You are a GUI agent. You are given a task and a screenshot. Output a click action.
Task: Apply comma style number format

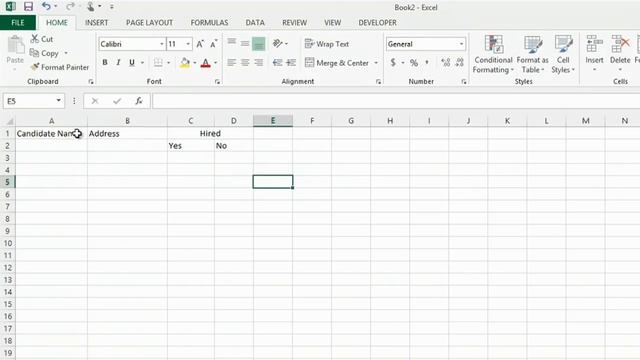point(427,62)
